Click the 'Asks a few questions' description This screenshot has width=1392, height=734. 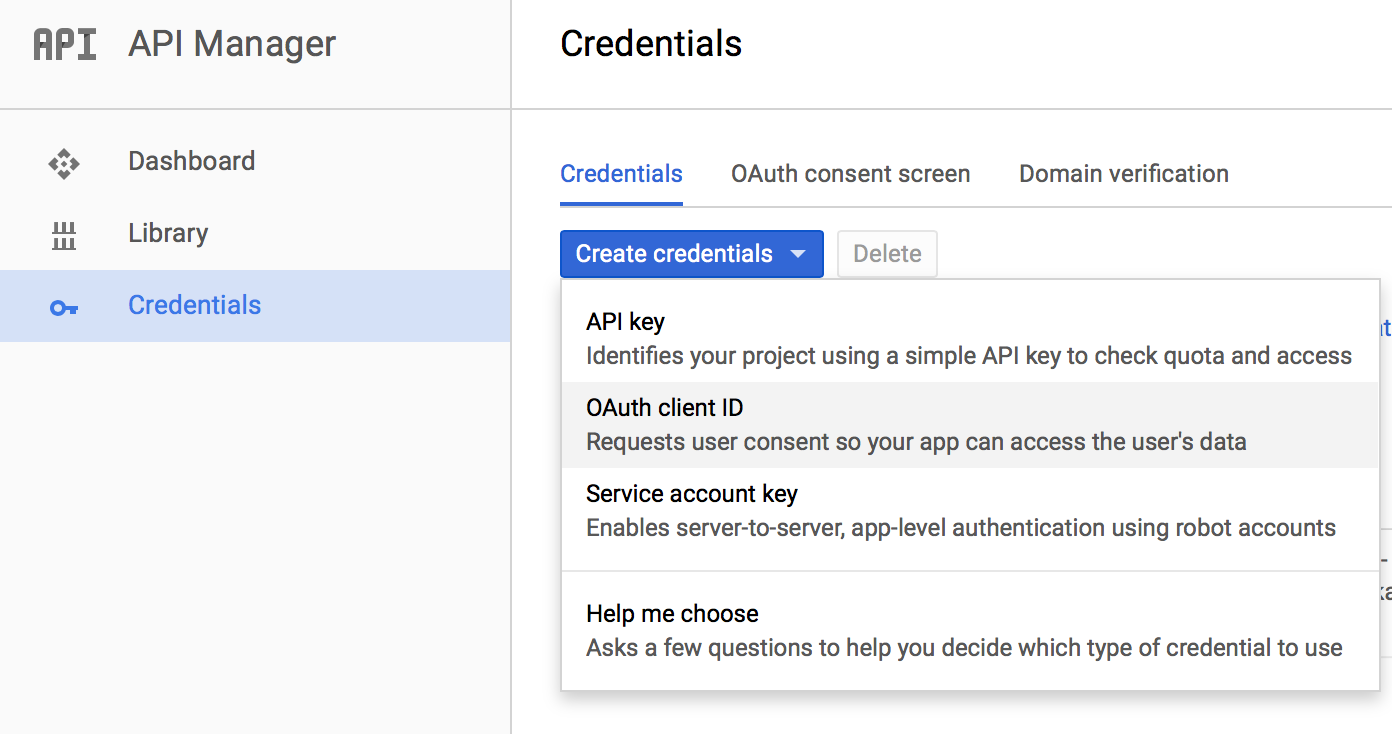[x=963, y=648]
